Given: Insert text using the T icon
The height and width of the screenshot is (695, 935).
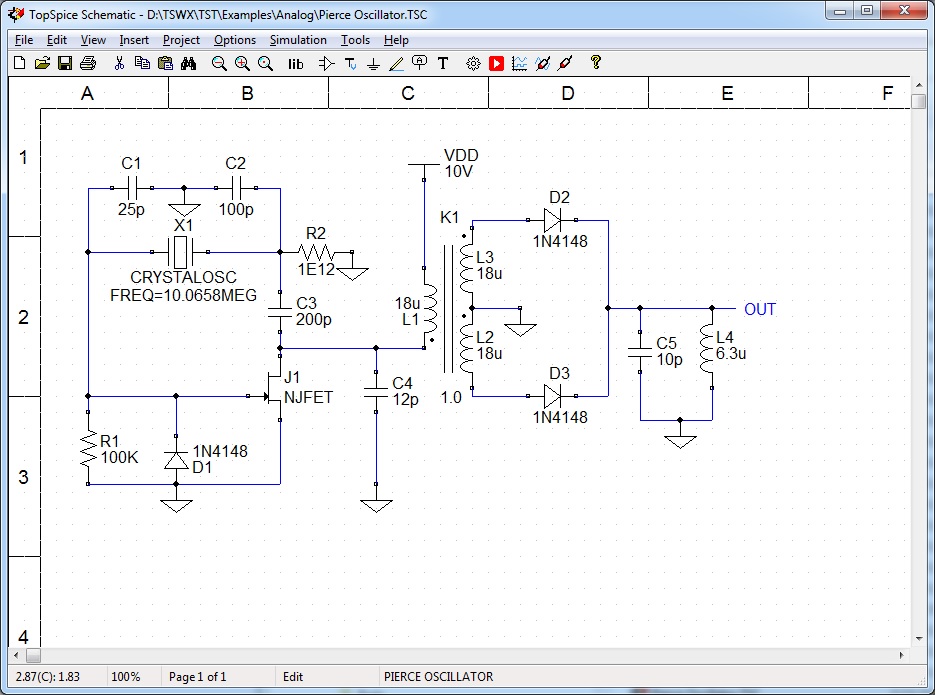Looking at the screenshot, I should (443, 63).
